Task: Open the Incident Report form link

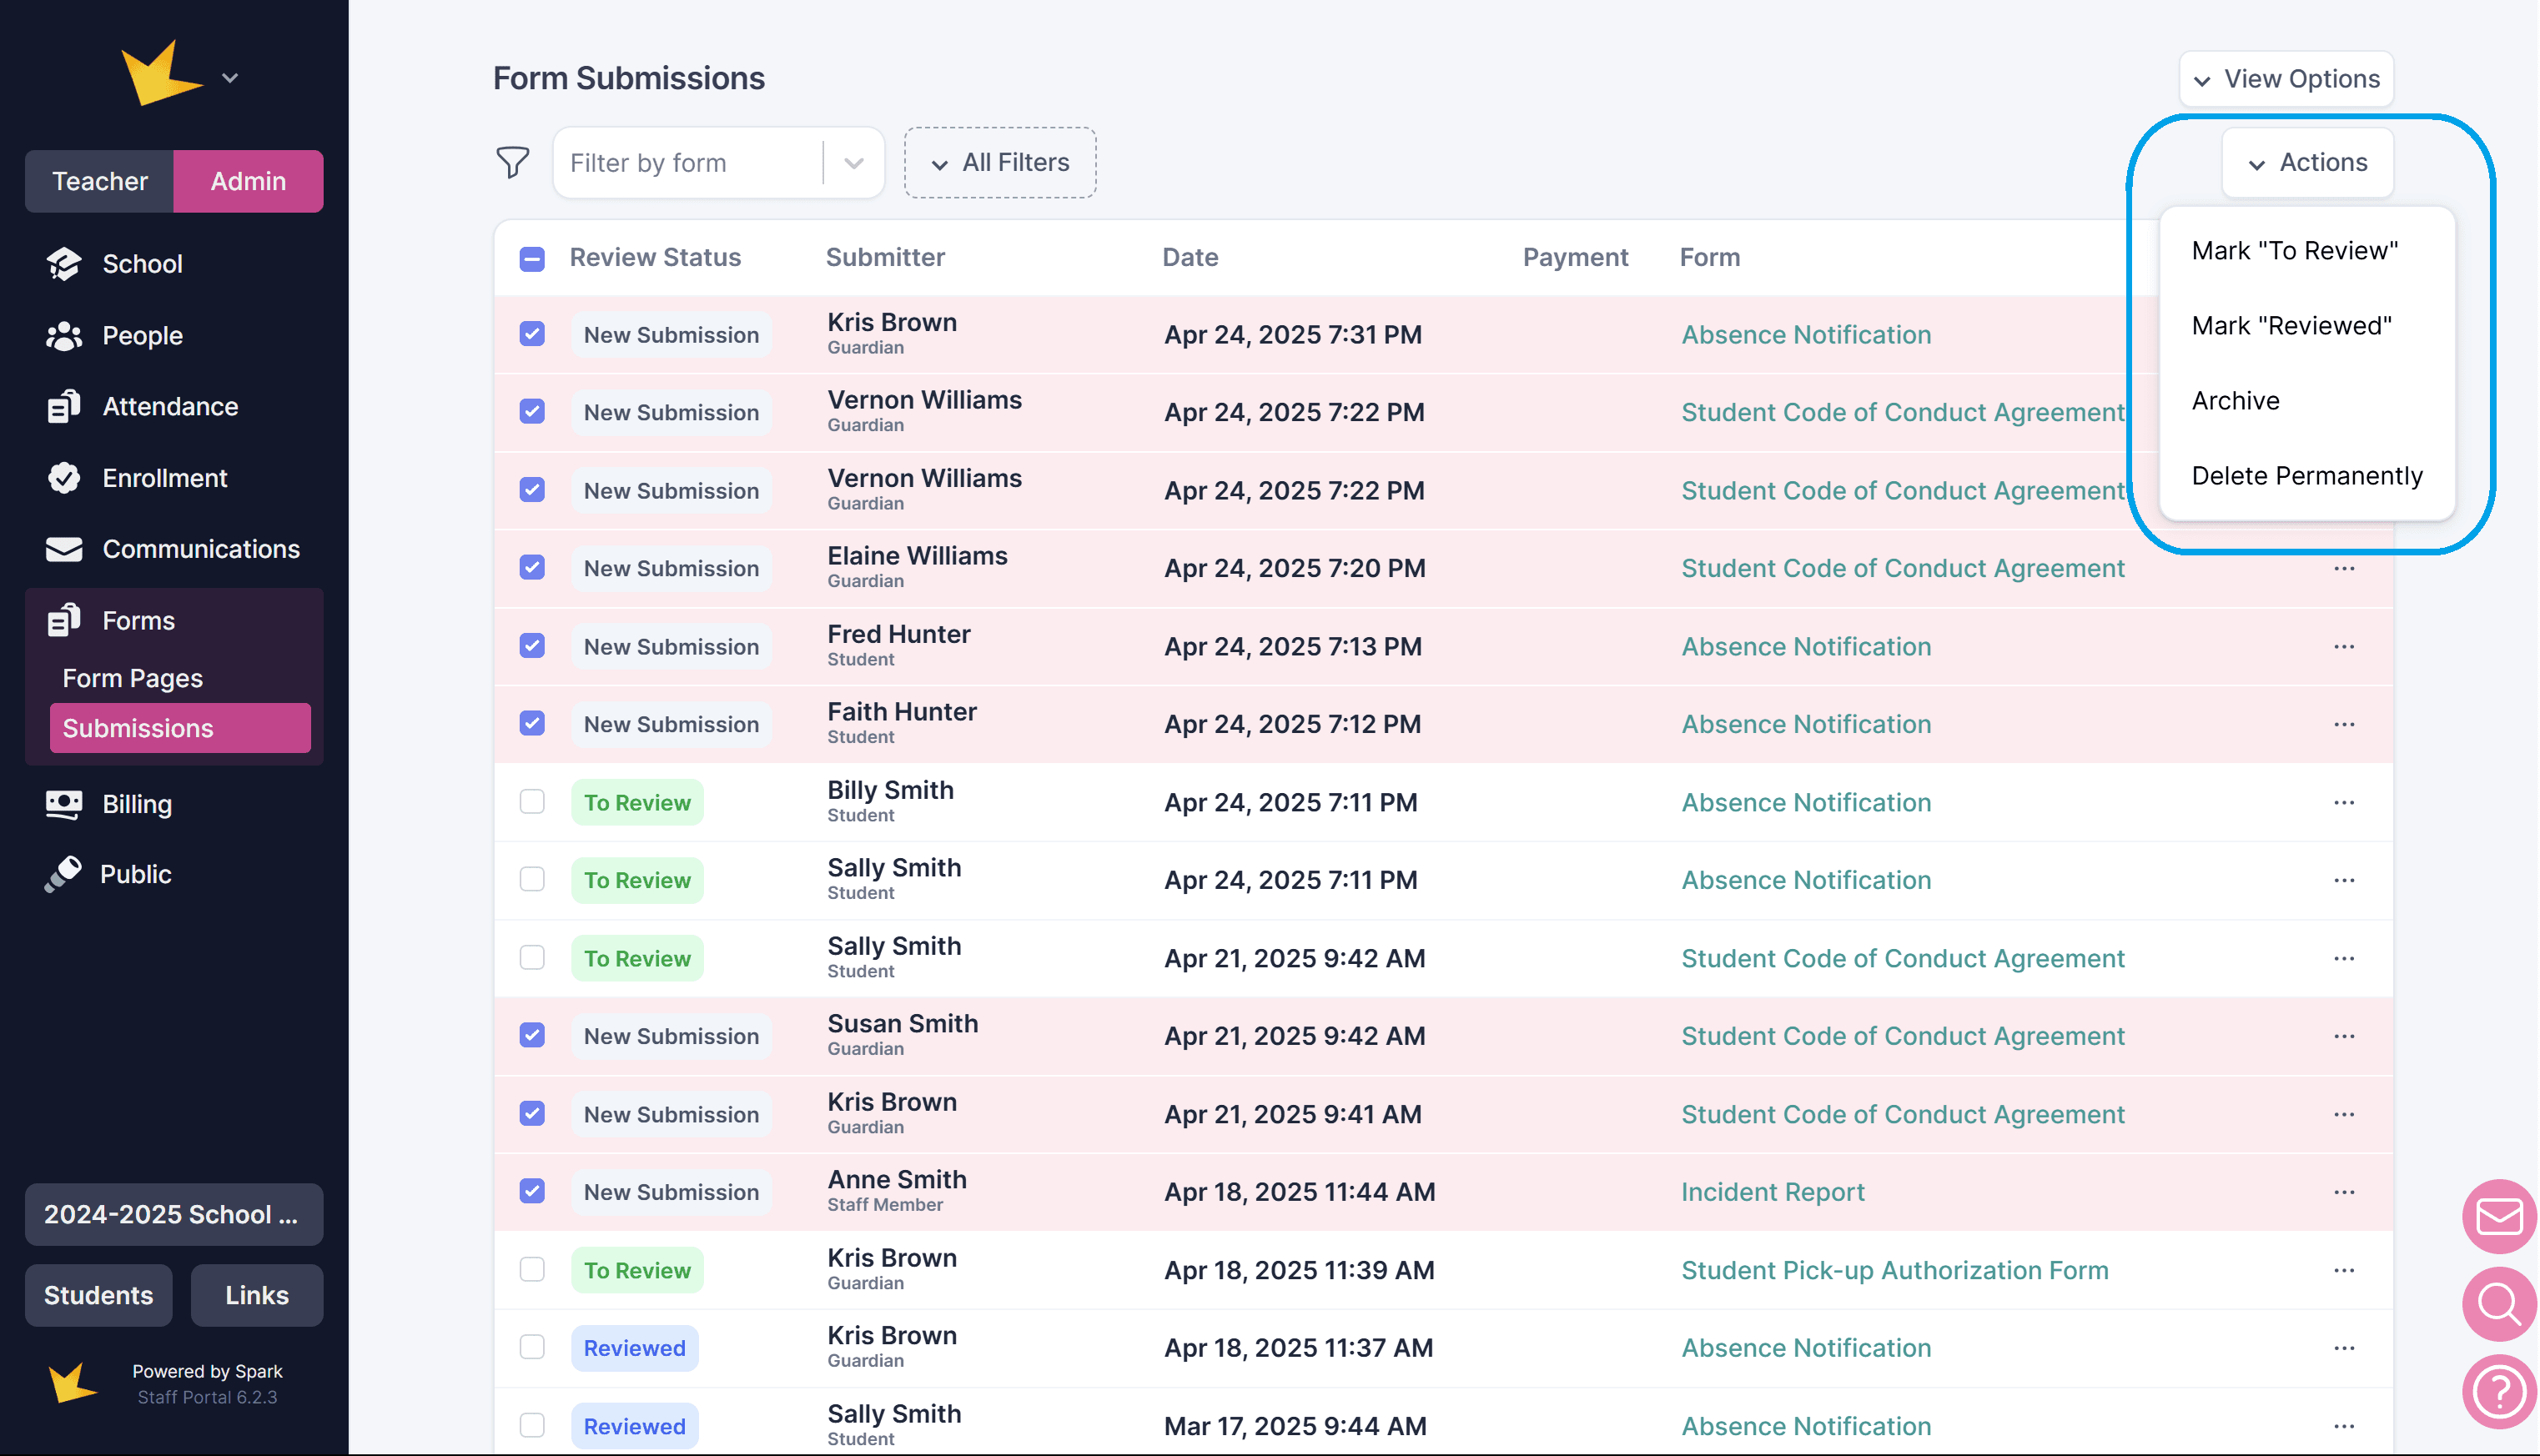Action: pos(1772,1192)
